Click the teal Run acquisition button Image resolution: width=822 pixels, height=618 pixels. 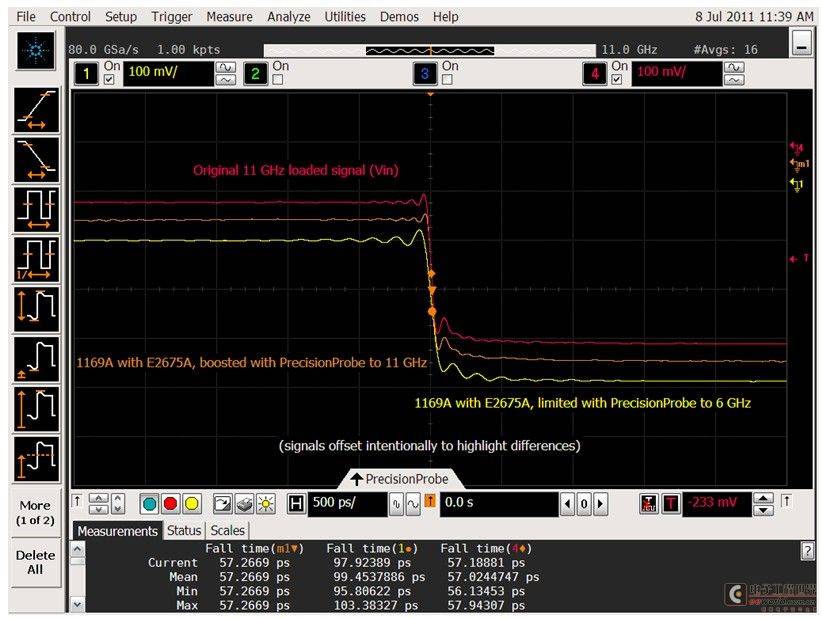pyautogui.click(x=149, y=504)
